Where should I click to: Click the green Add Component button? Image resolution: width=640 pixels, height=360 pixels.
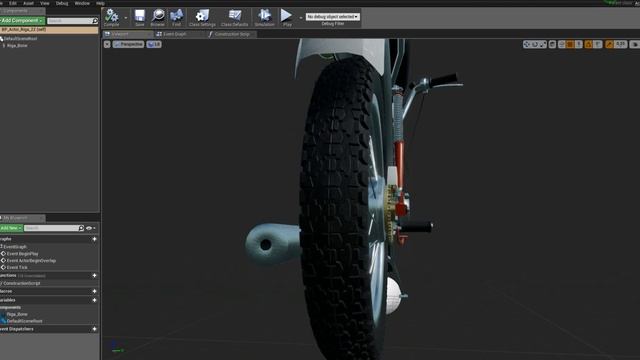[22, 20]
